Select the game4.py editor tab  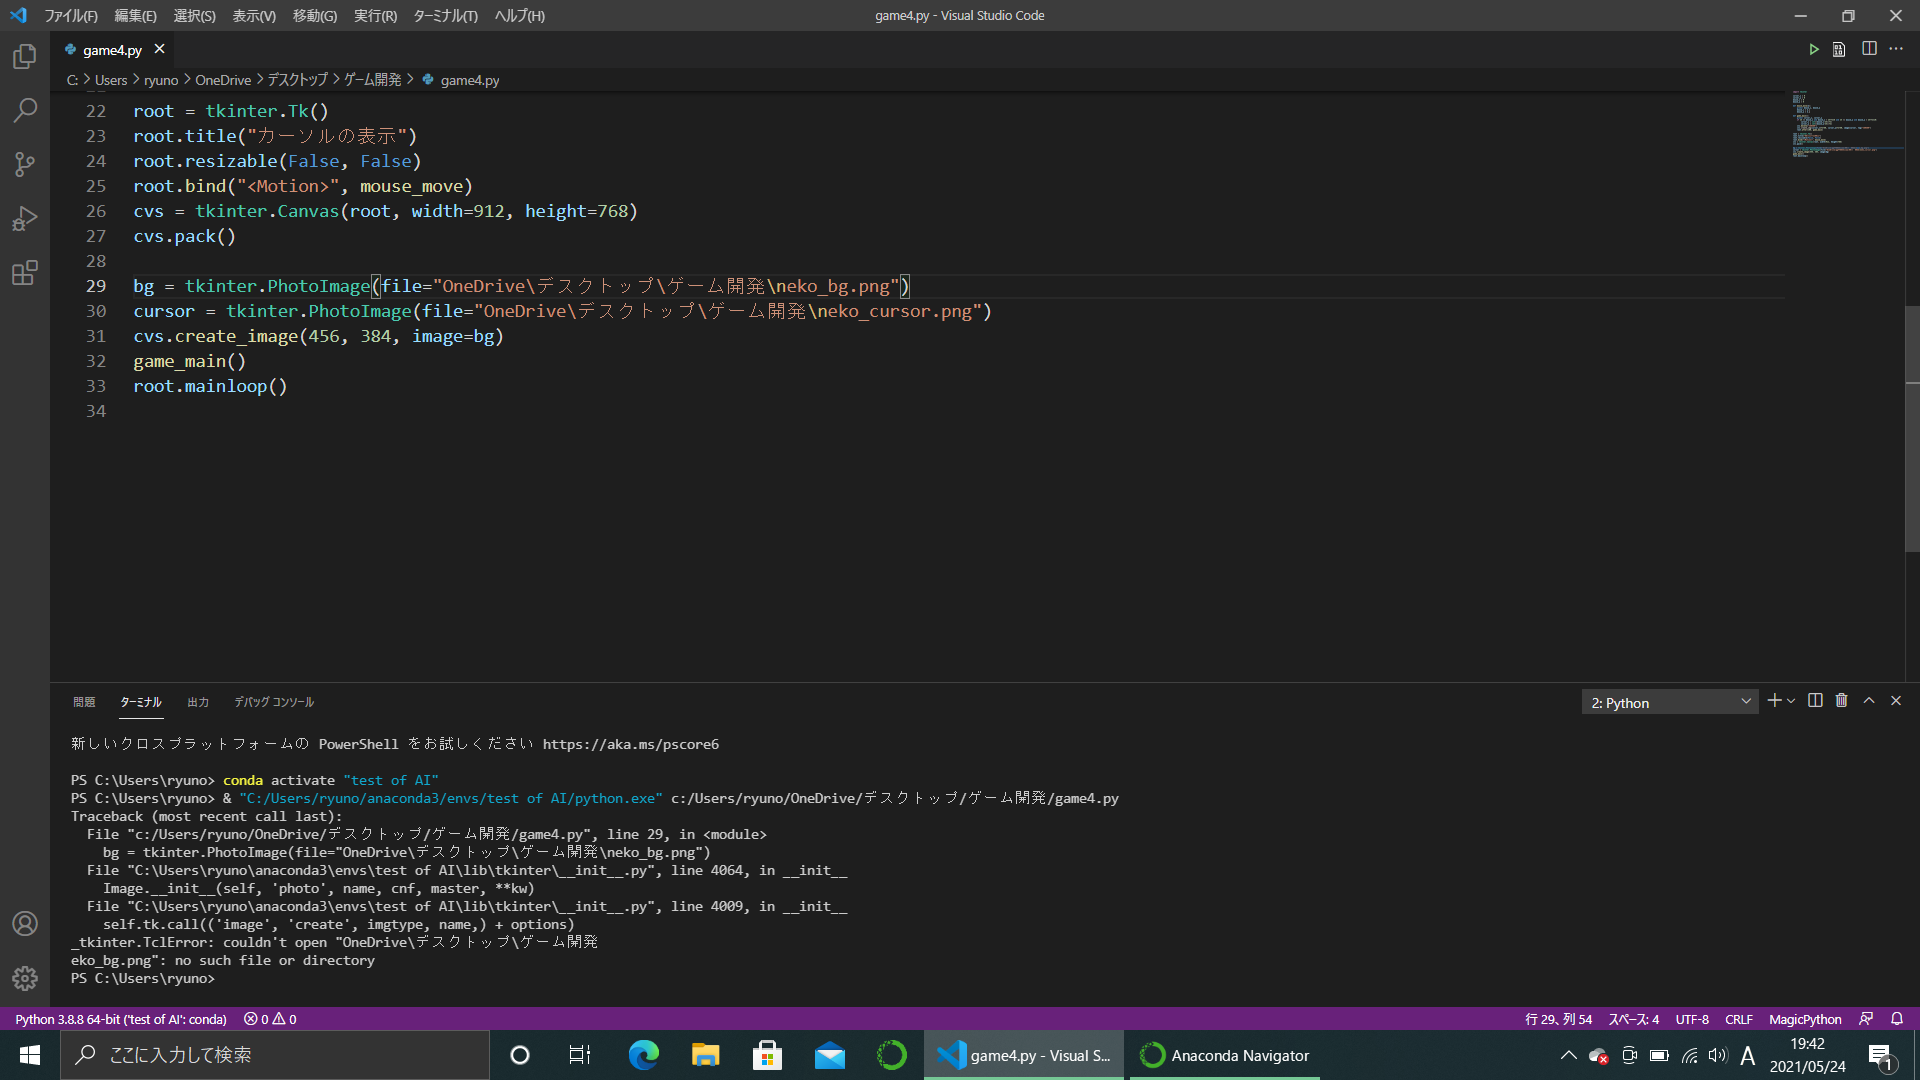pyautogui.click(x=112, y=49)
